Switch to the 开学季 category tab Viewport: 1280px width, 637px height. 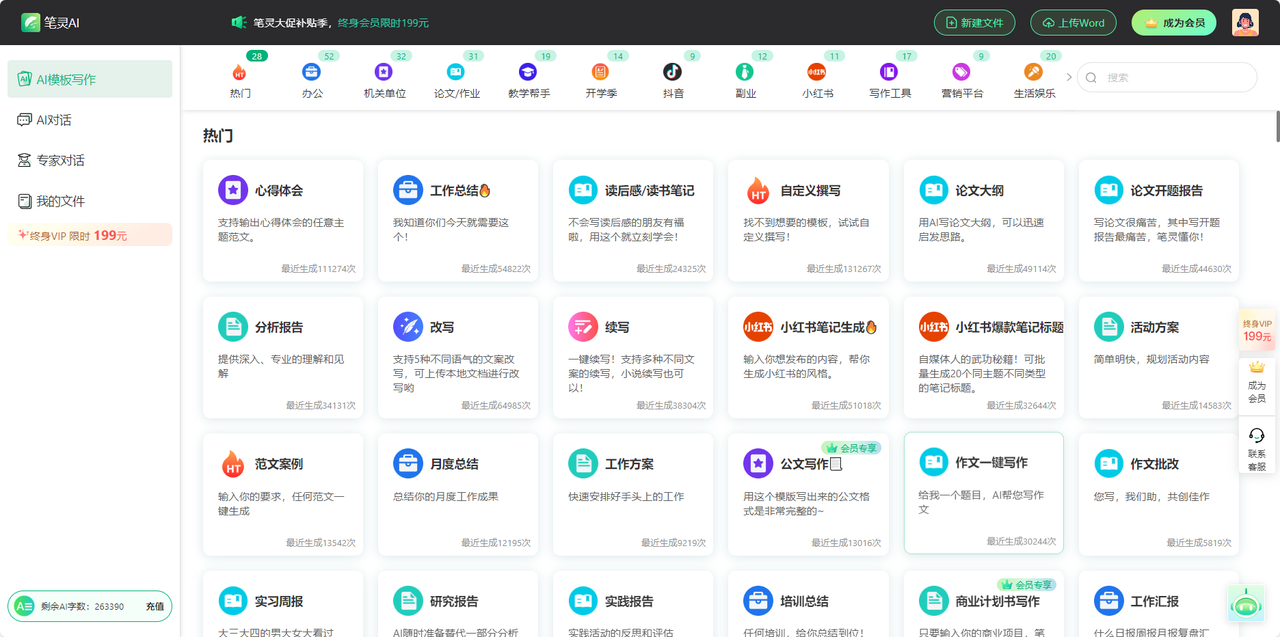point(600,72)
